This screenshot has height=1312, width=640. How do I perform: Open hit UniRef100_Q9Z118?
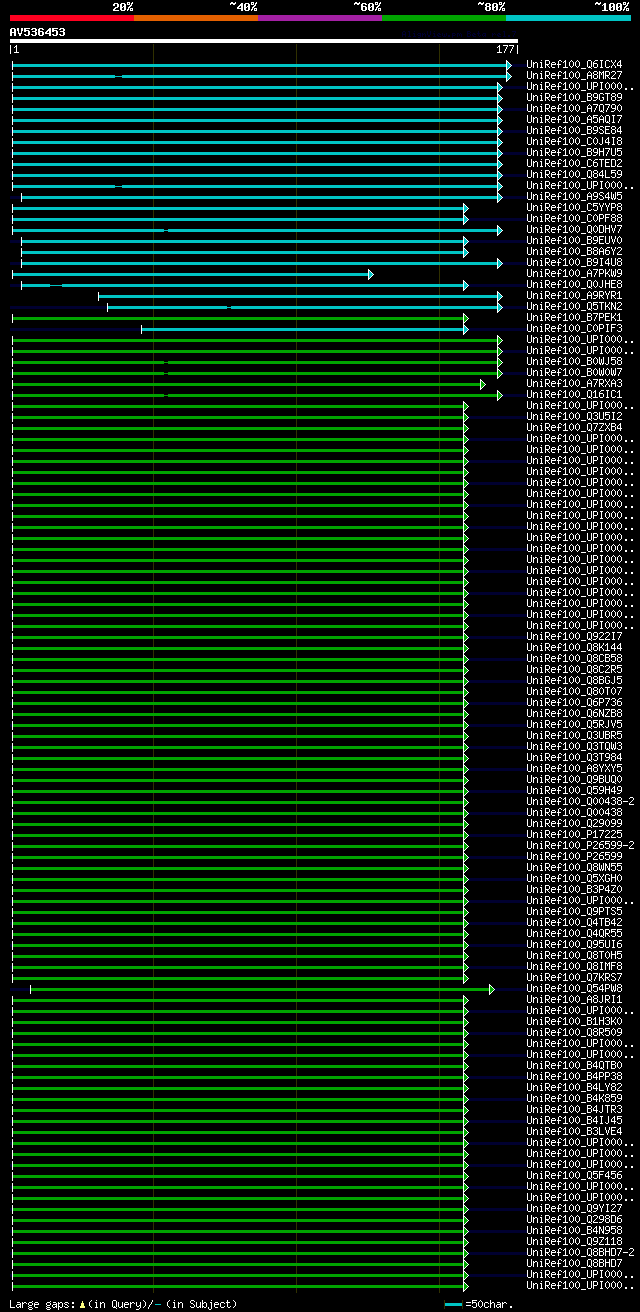click(x=574, y=1241)
